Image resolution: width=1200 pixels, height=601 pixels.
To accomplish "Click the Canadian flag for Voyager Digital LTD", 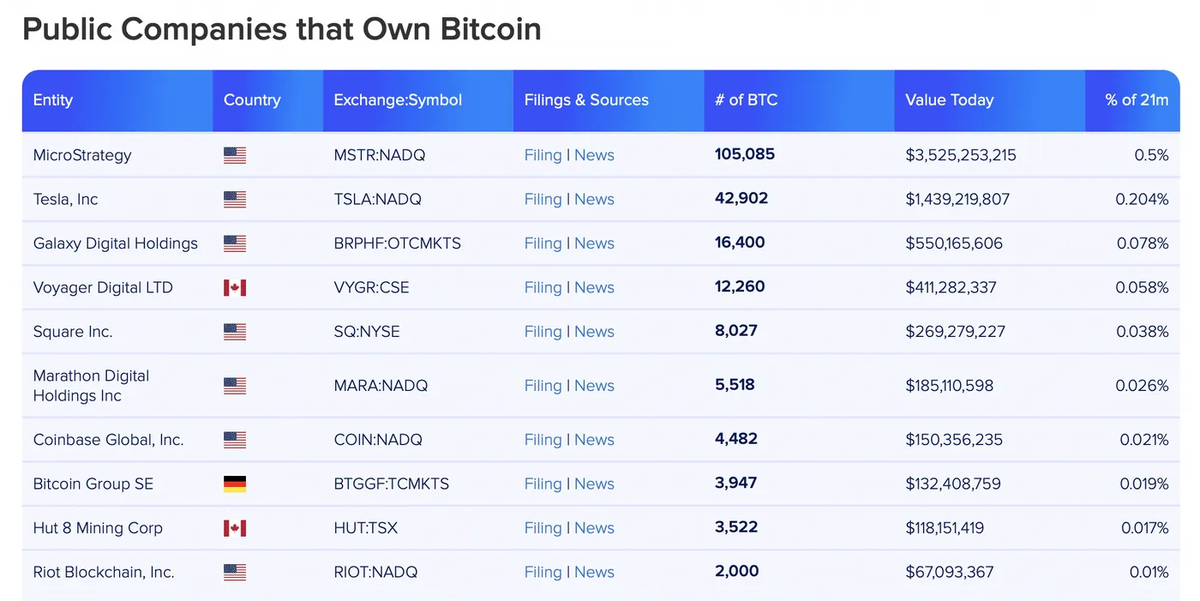I will click(234, 288).
